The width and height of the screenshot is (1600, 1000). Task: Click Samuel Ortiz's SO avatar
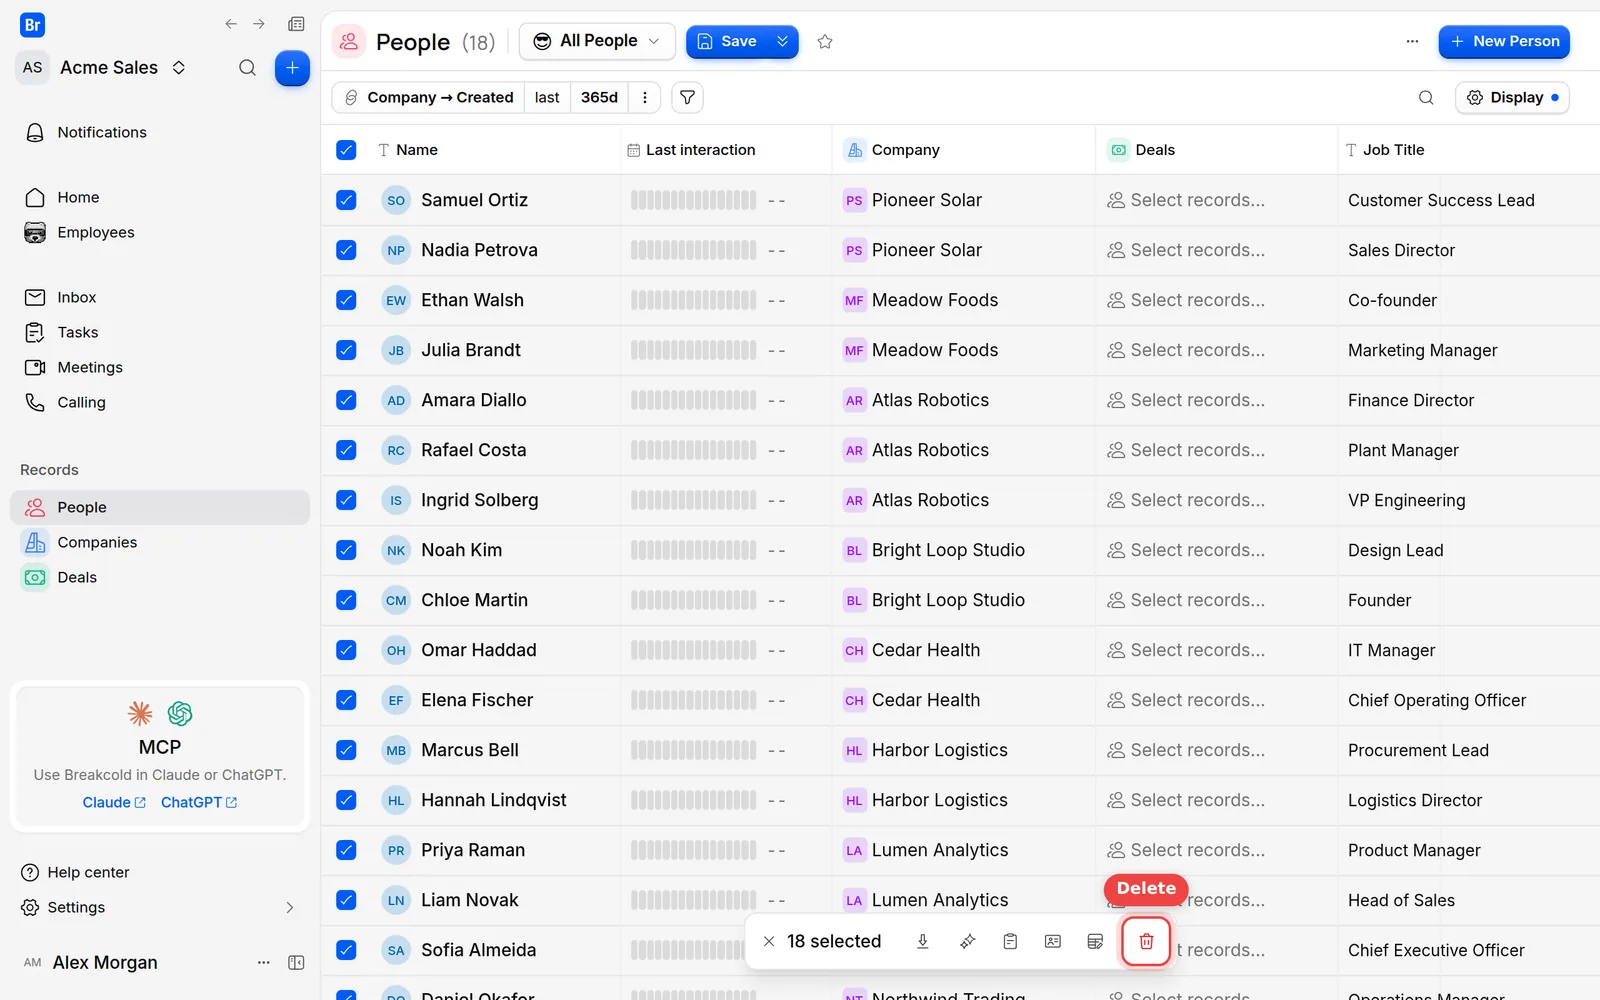(x=396, y=200)
